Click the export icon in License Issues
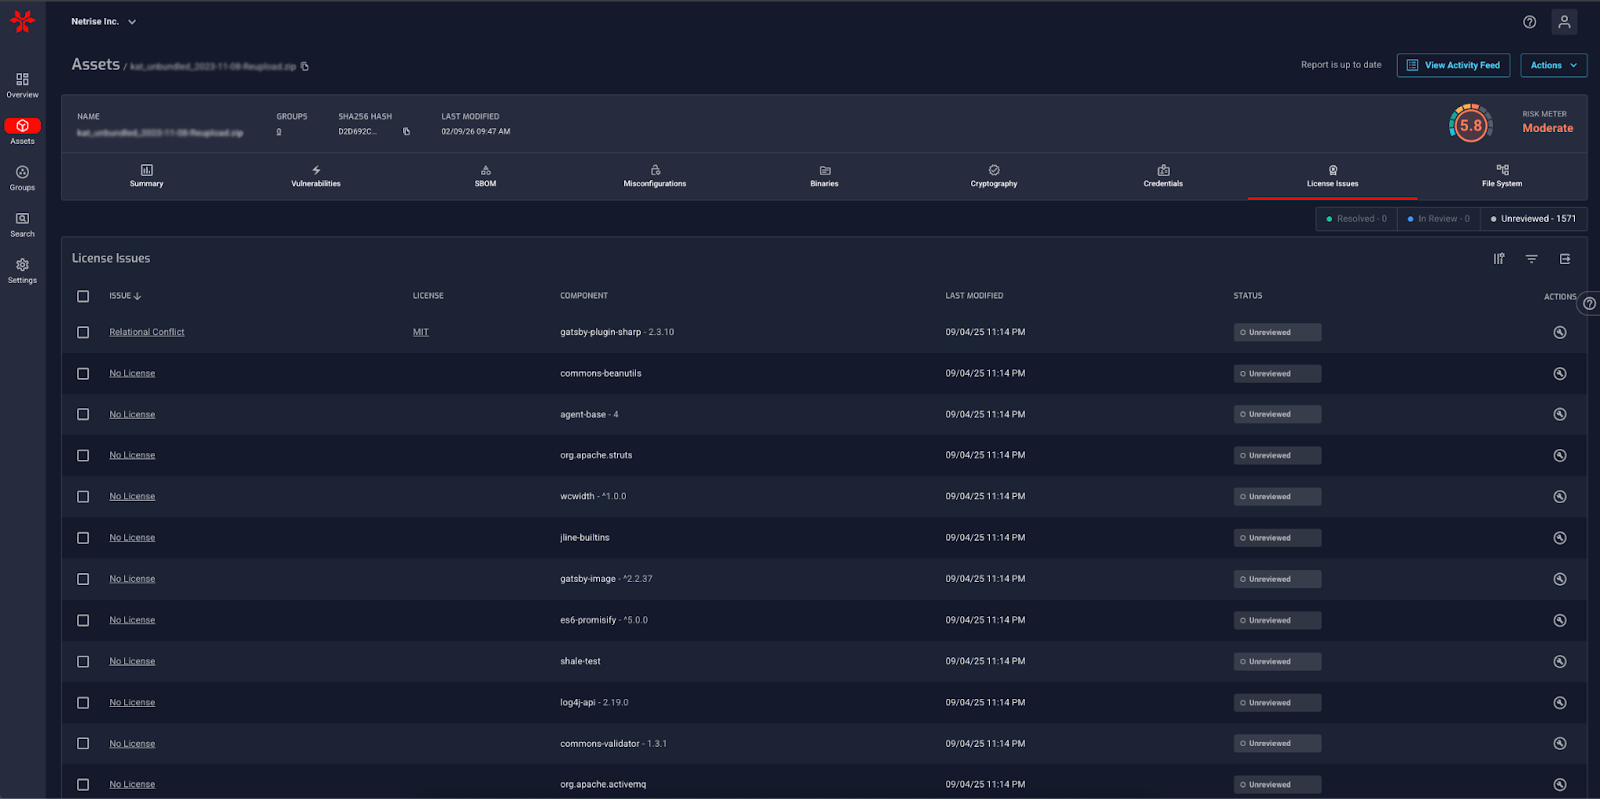The width and height of the screenshot is (1600, 799). coord(1565,259)
